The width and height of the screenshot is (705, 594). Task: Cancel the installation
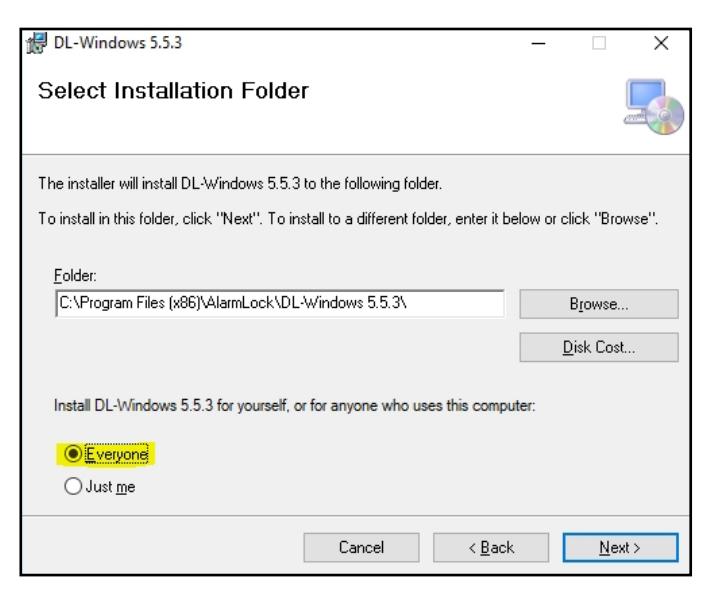click(x=361, y=548)
